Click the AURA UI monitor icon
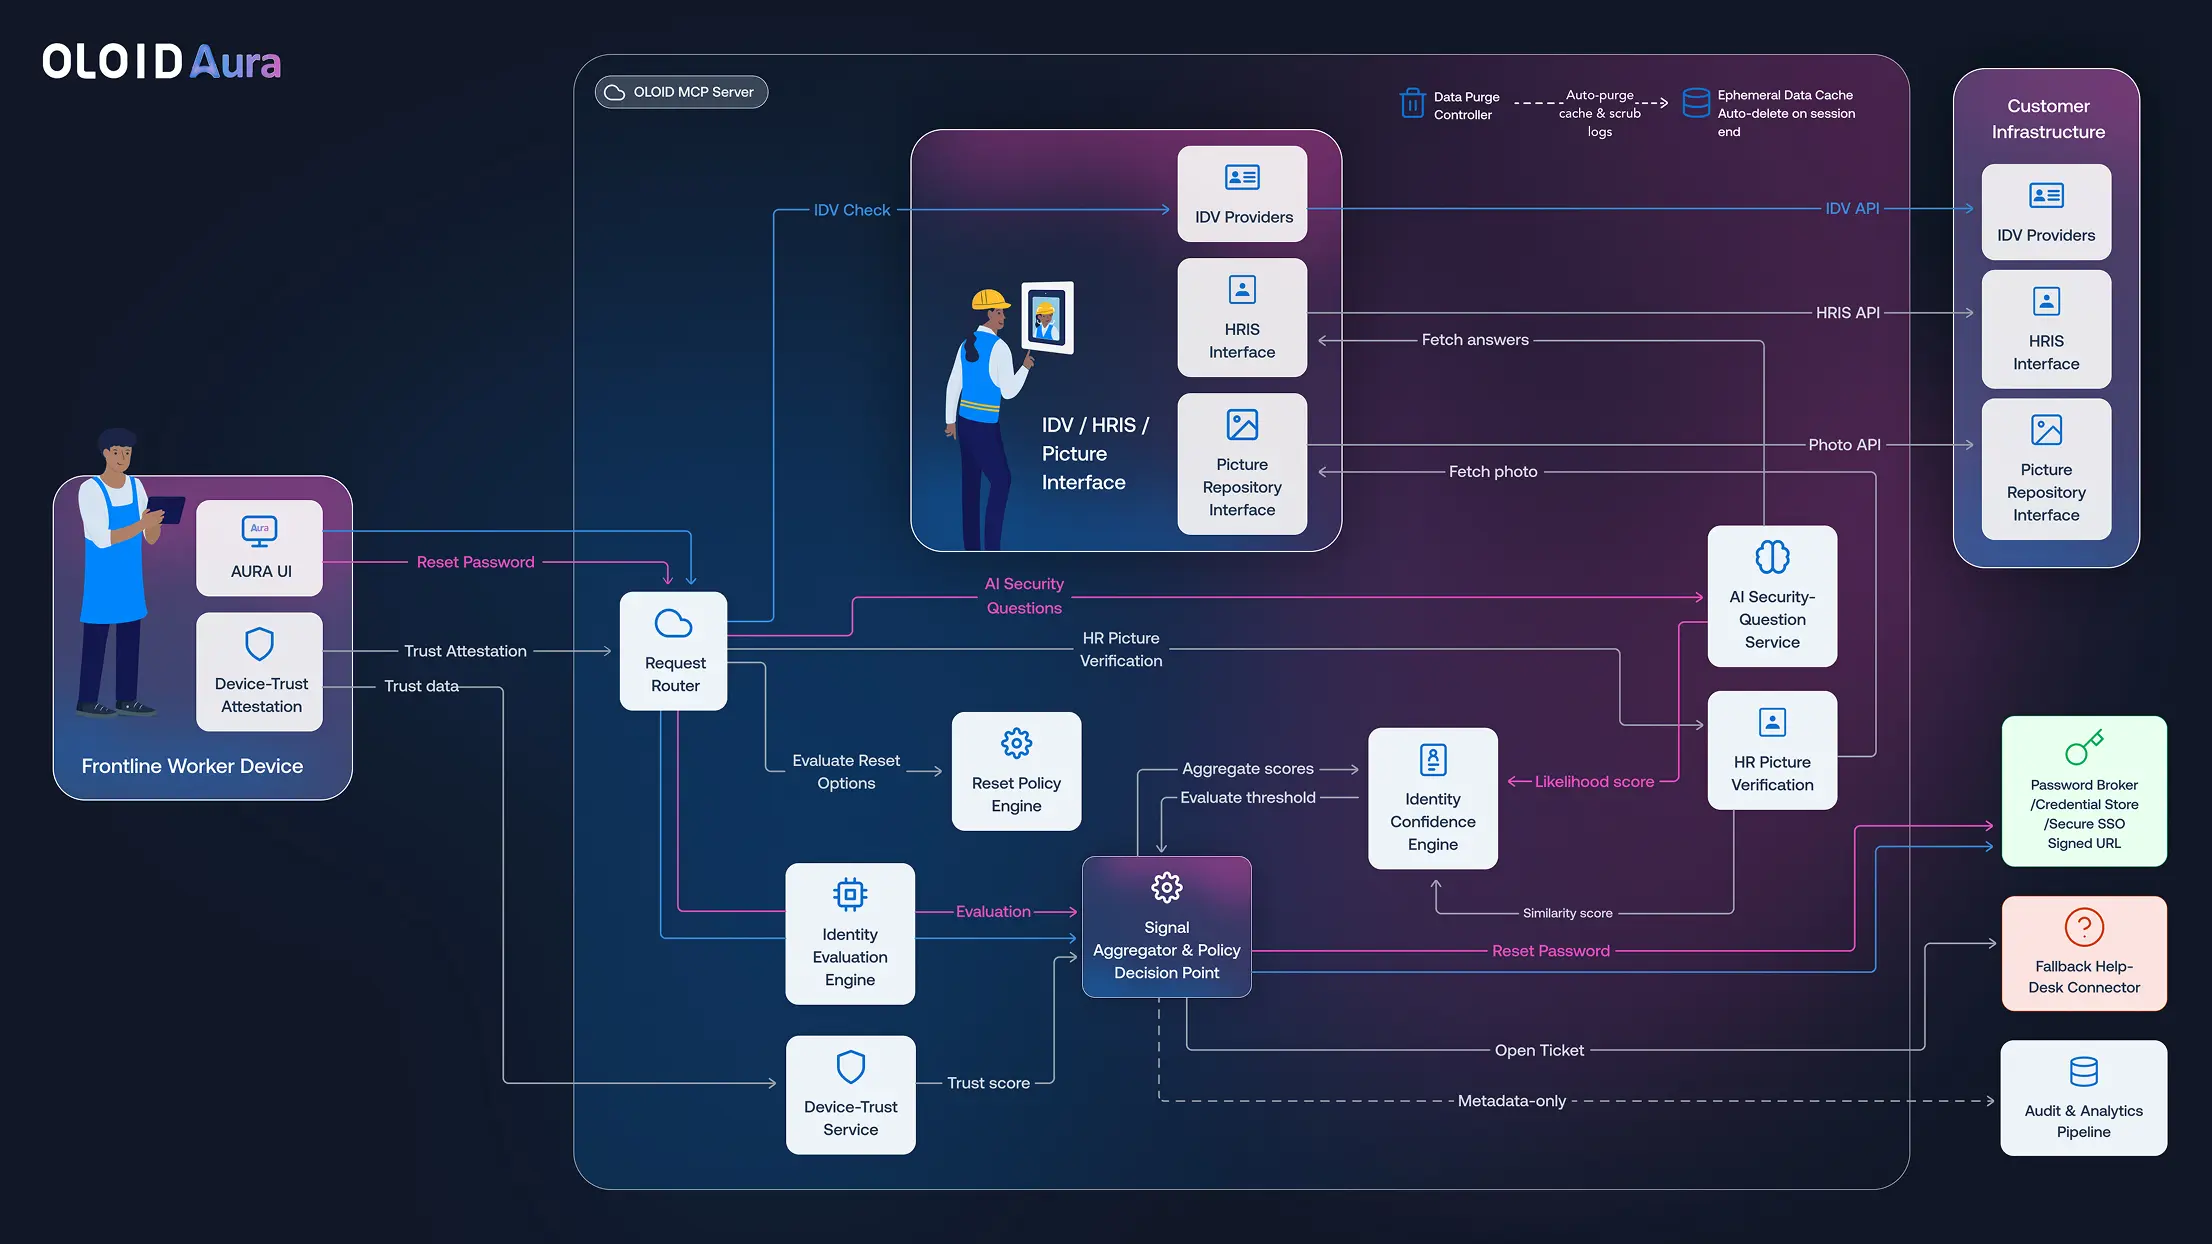 click(259, 532)
